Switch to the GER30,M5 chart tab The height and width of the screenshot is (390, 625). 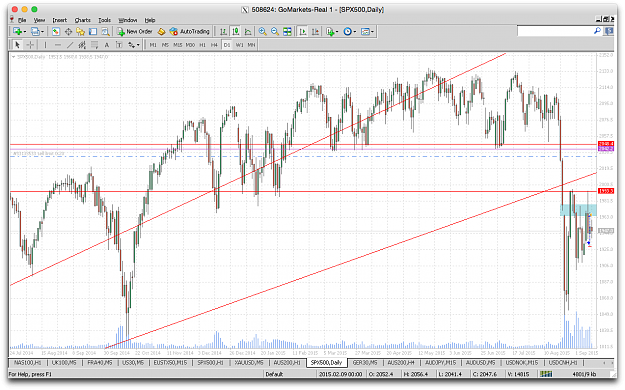[x=364, y=362]
